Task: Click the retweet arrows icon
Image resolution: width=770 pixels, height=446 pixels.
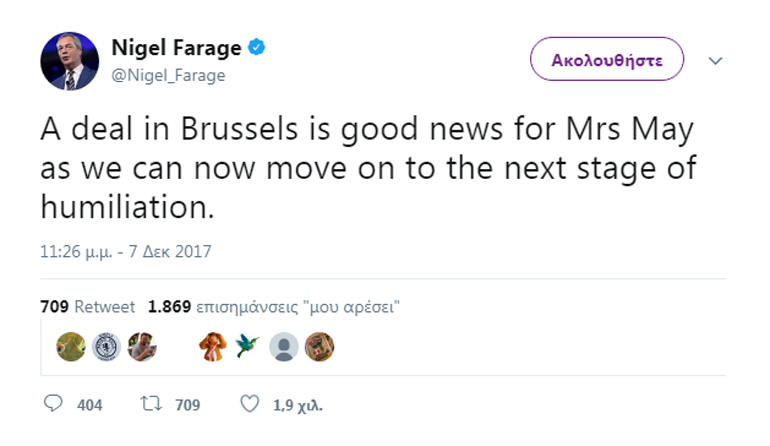Action: 150,405
